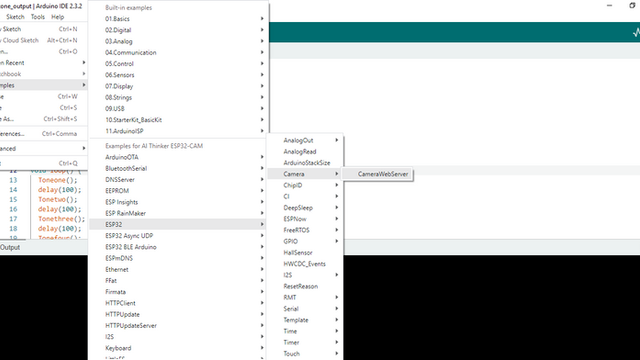Open the FFat examples
The width and height of the screenshot is (640, 360).
coord(178,280)
